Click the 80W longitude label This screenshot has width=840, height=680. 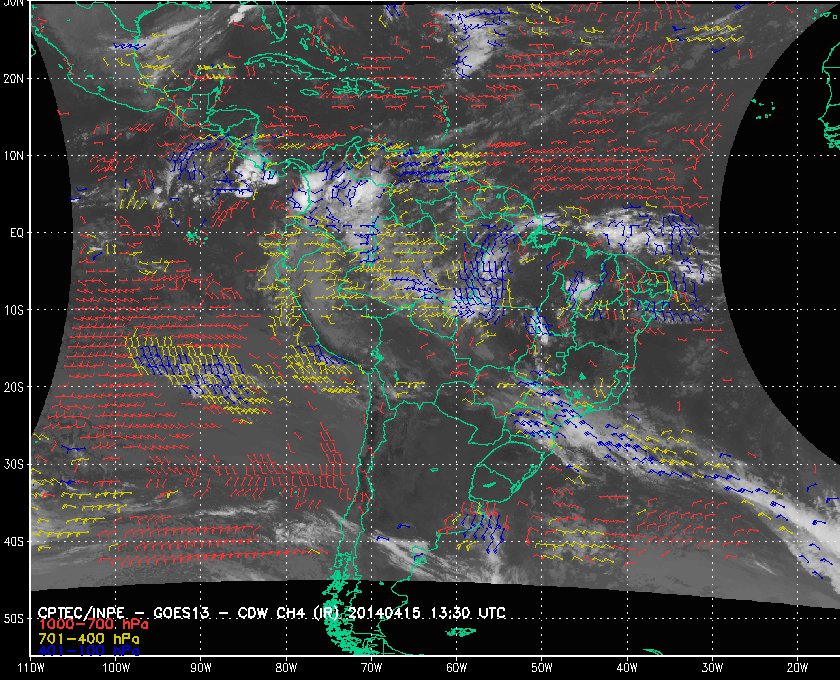286,668
